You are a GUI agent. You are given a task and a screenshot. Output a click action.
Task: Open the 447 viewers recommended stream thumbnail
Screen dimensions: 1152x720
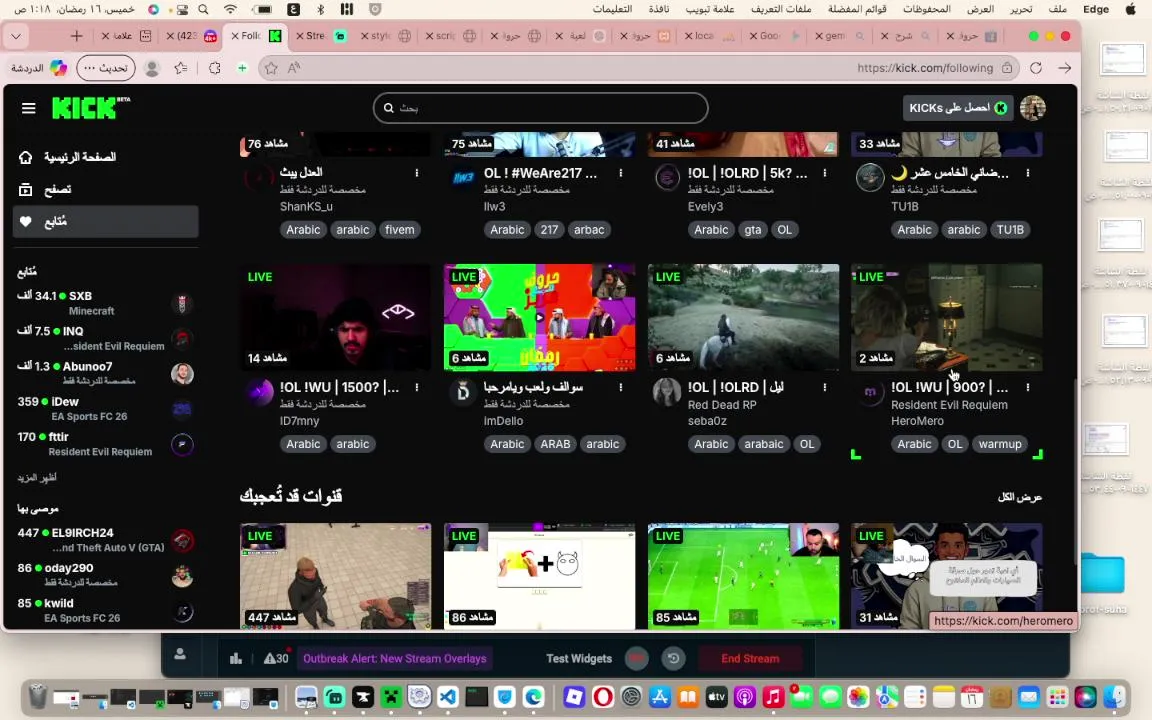coord(336,576)
